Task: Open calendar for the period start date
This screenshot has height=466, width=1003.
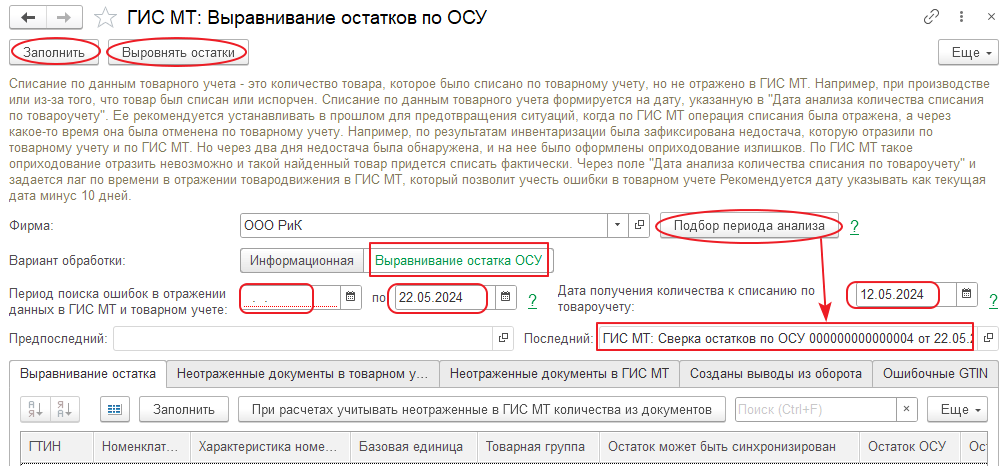Action: coord(351,297)
